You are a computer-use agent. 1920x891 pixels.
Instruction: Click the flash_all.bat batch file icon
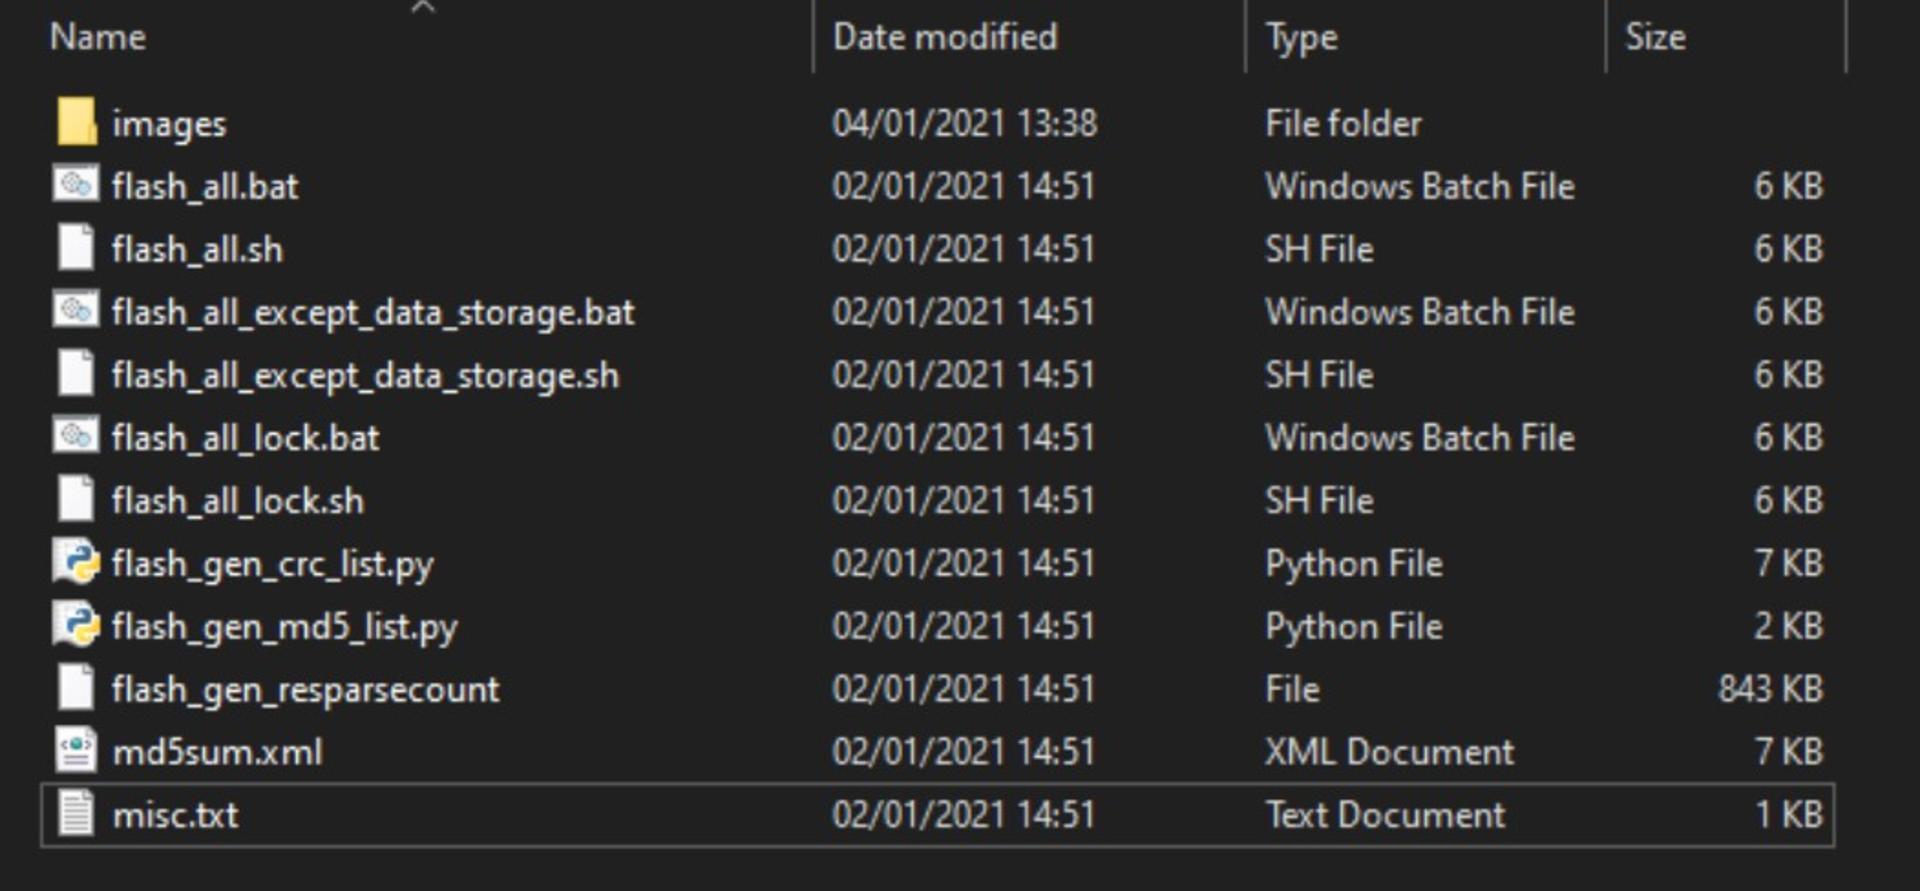click(x=77, y=185)
